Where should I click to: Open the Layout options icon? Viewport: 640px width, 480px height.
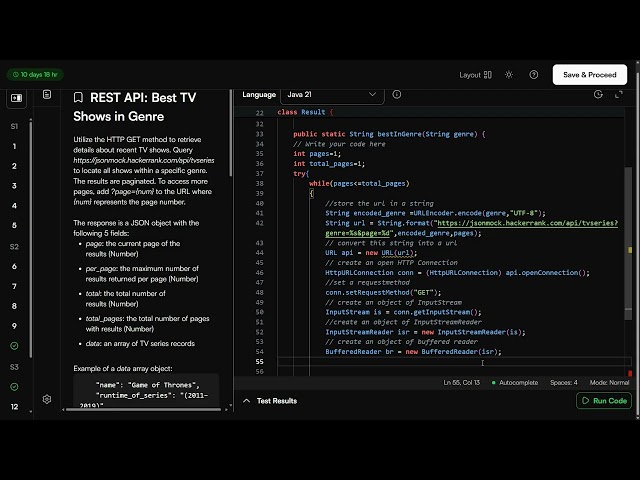point(487,75)
